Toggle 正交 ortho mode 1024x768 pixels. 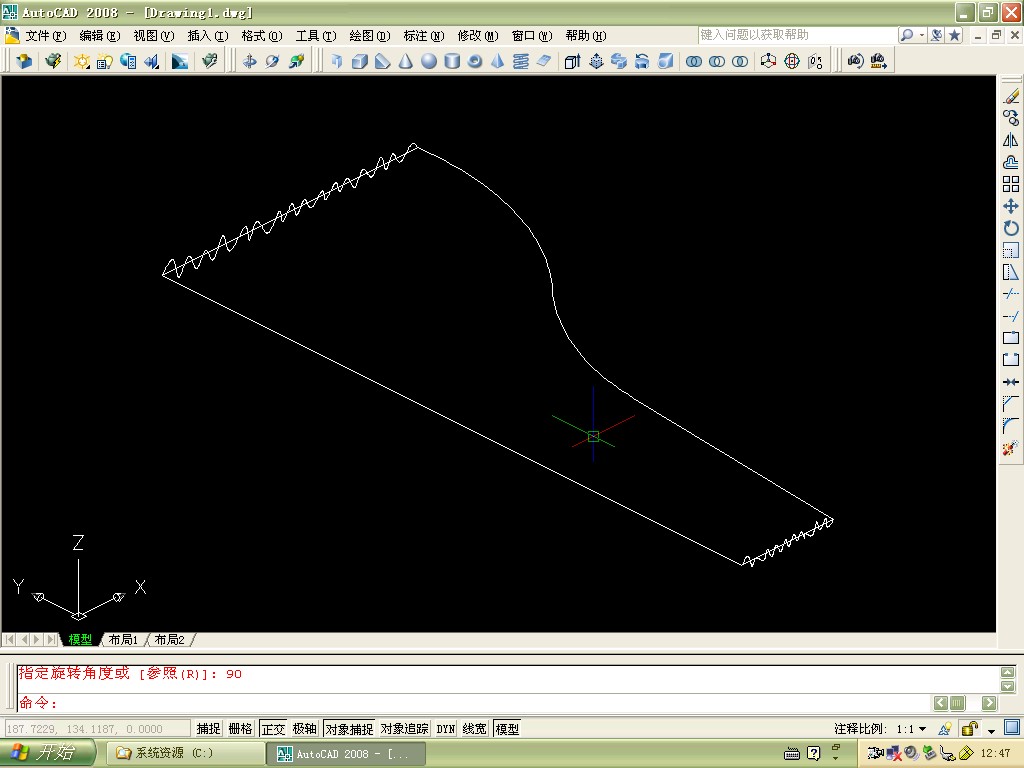point(273,729)
